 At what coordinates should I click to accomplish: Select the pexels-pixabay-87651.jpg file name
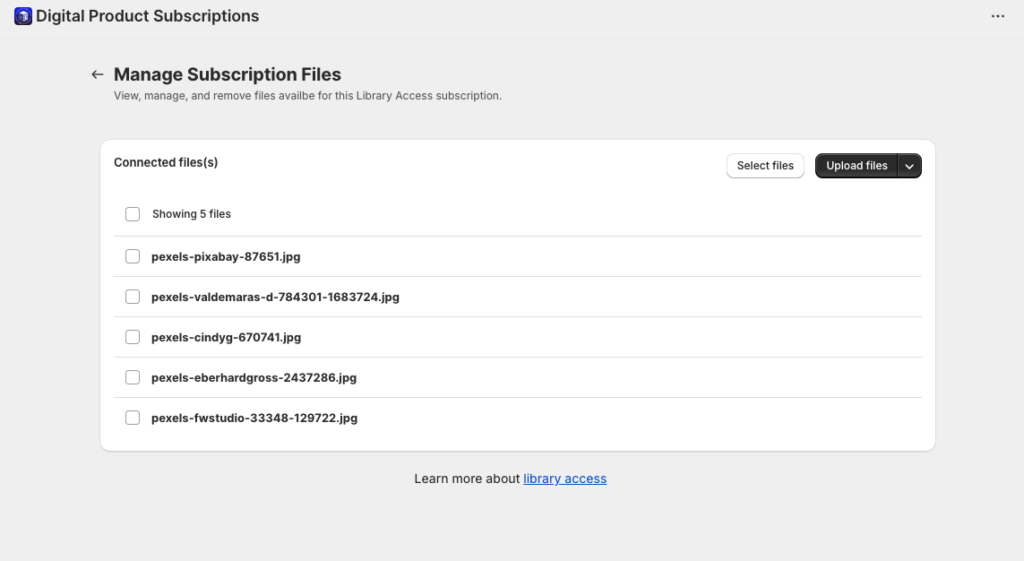(226, 257)
